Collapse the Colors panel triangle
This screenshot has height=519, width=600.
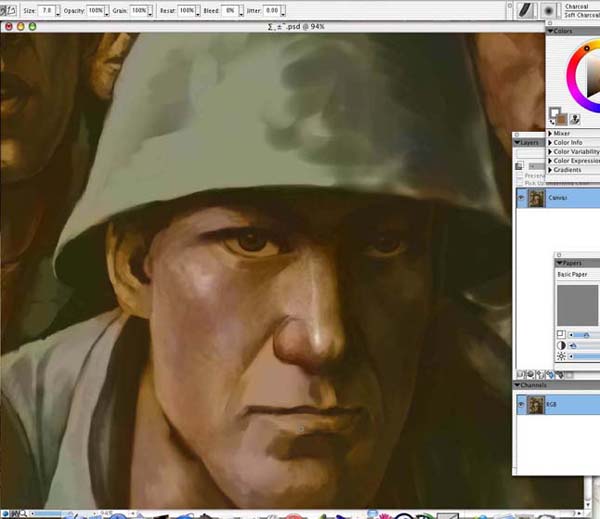pos(551,31)
